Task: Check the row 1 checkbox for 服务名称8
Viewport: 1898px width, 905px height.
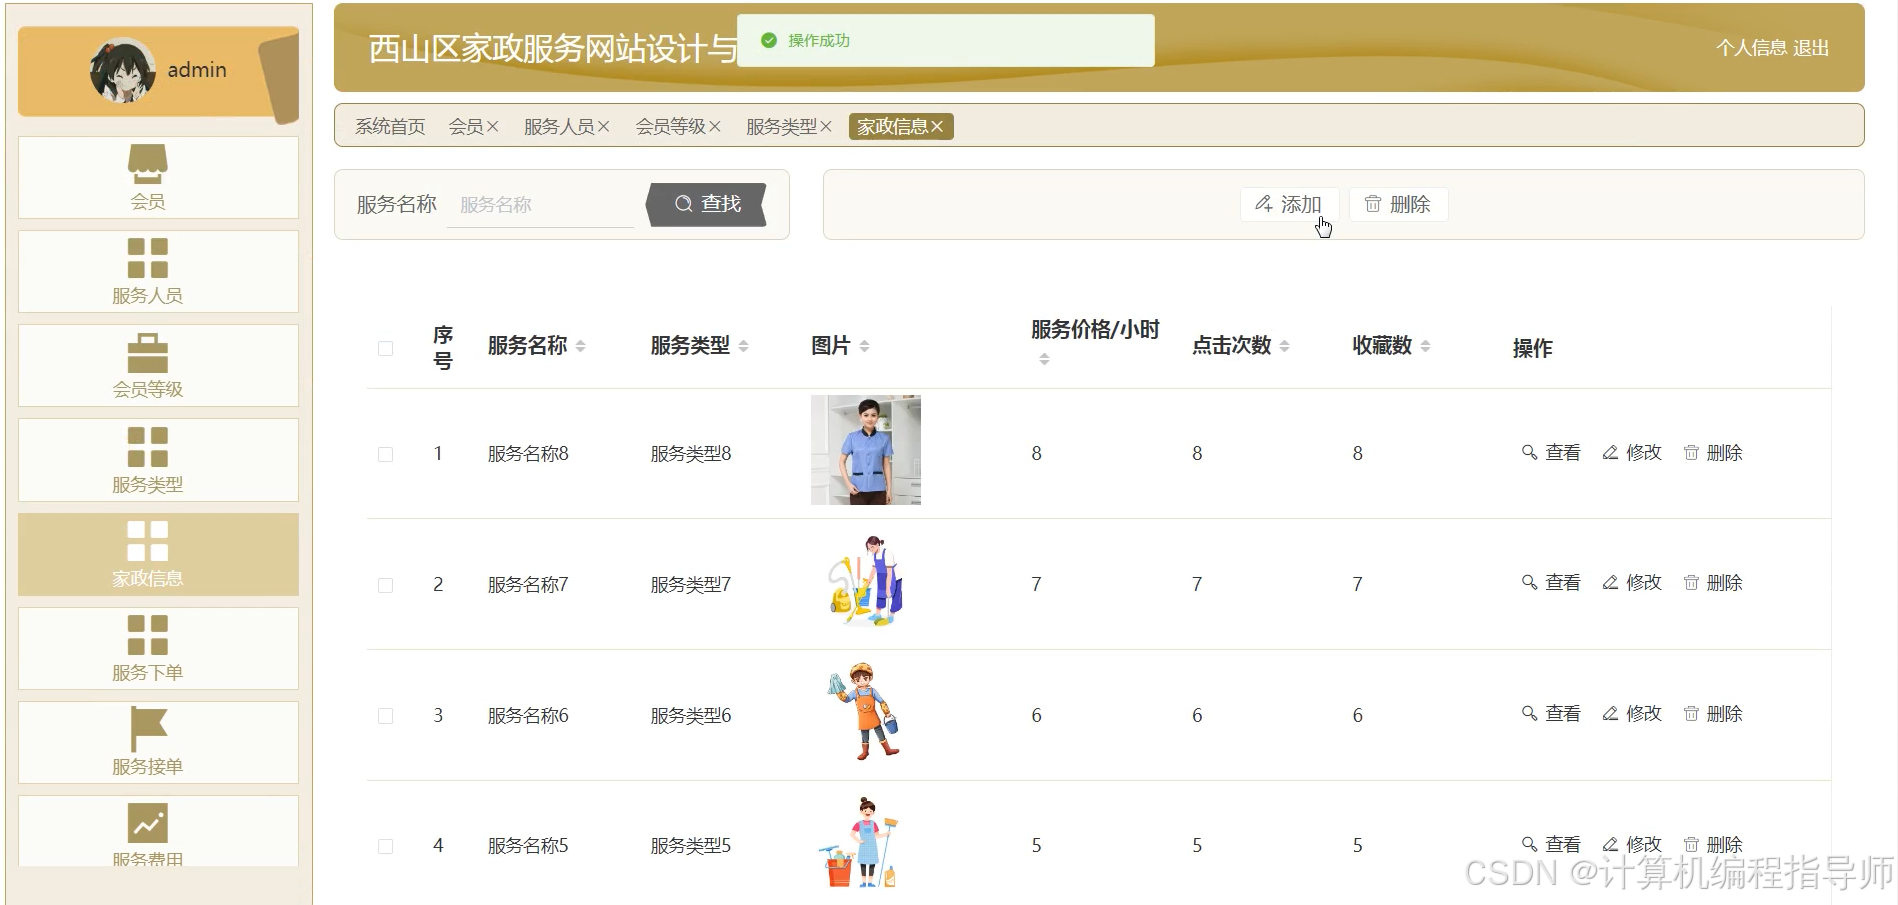Action: point(385,455)
